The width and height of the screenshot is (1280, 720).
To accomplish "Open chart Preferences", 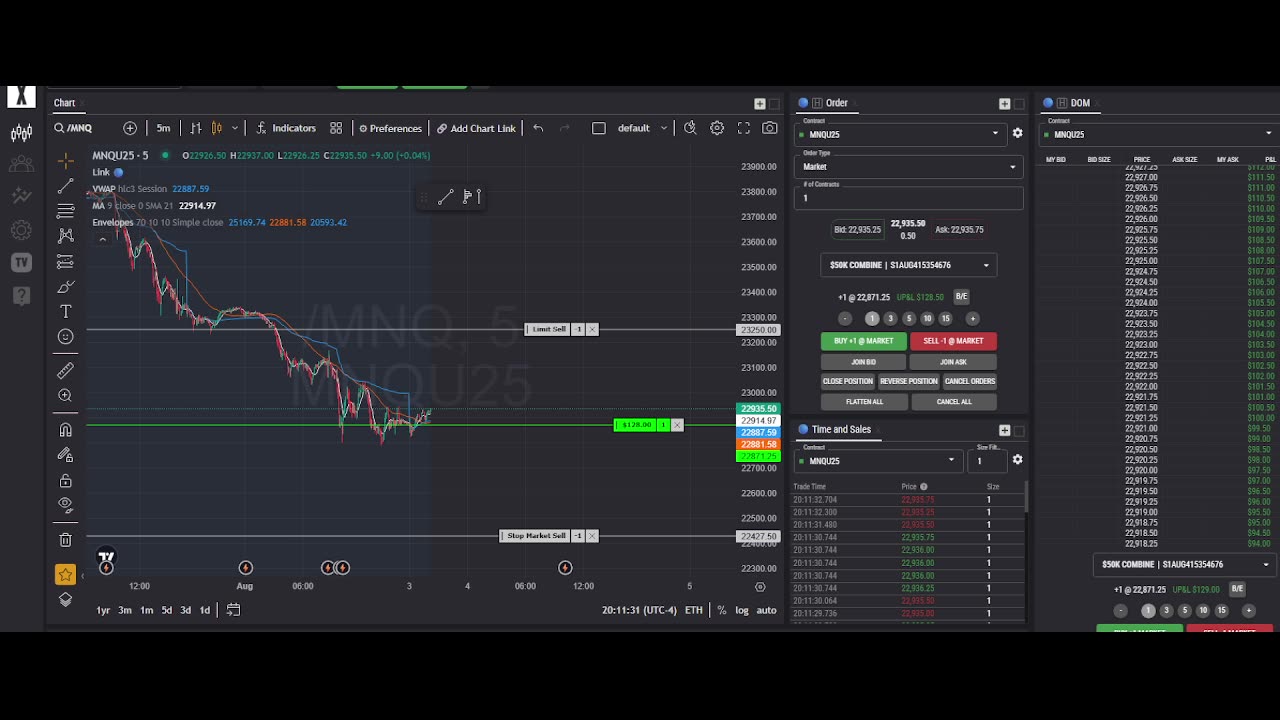I will click(x=390, y=128).
